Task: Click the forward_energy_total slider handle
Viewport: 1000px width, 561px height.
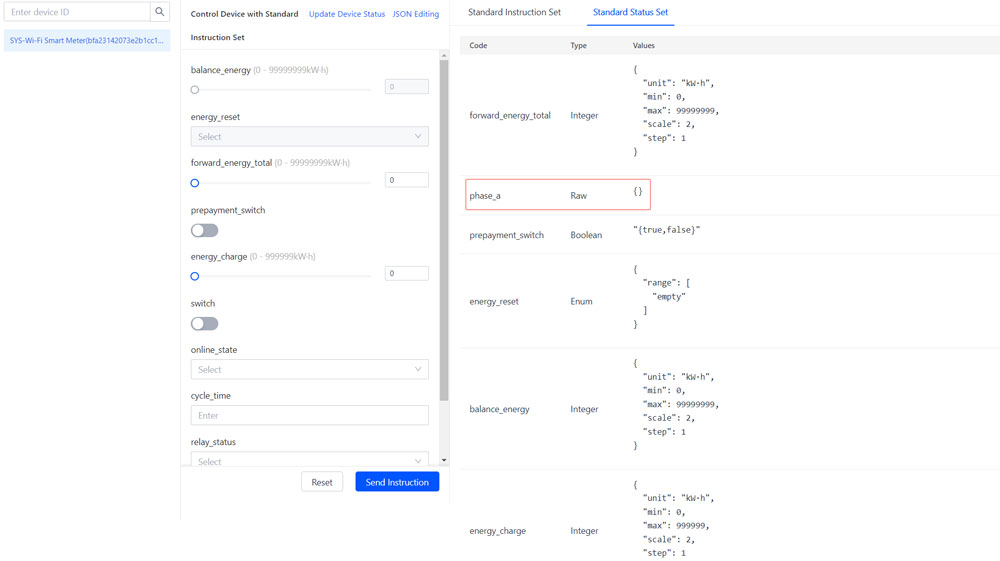Action: [195, 183]
